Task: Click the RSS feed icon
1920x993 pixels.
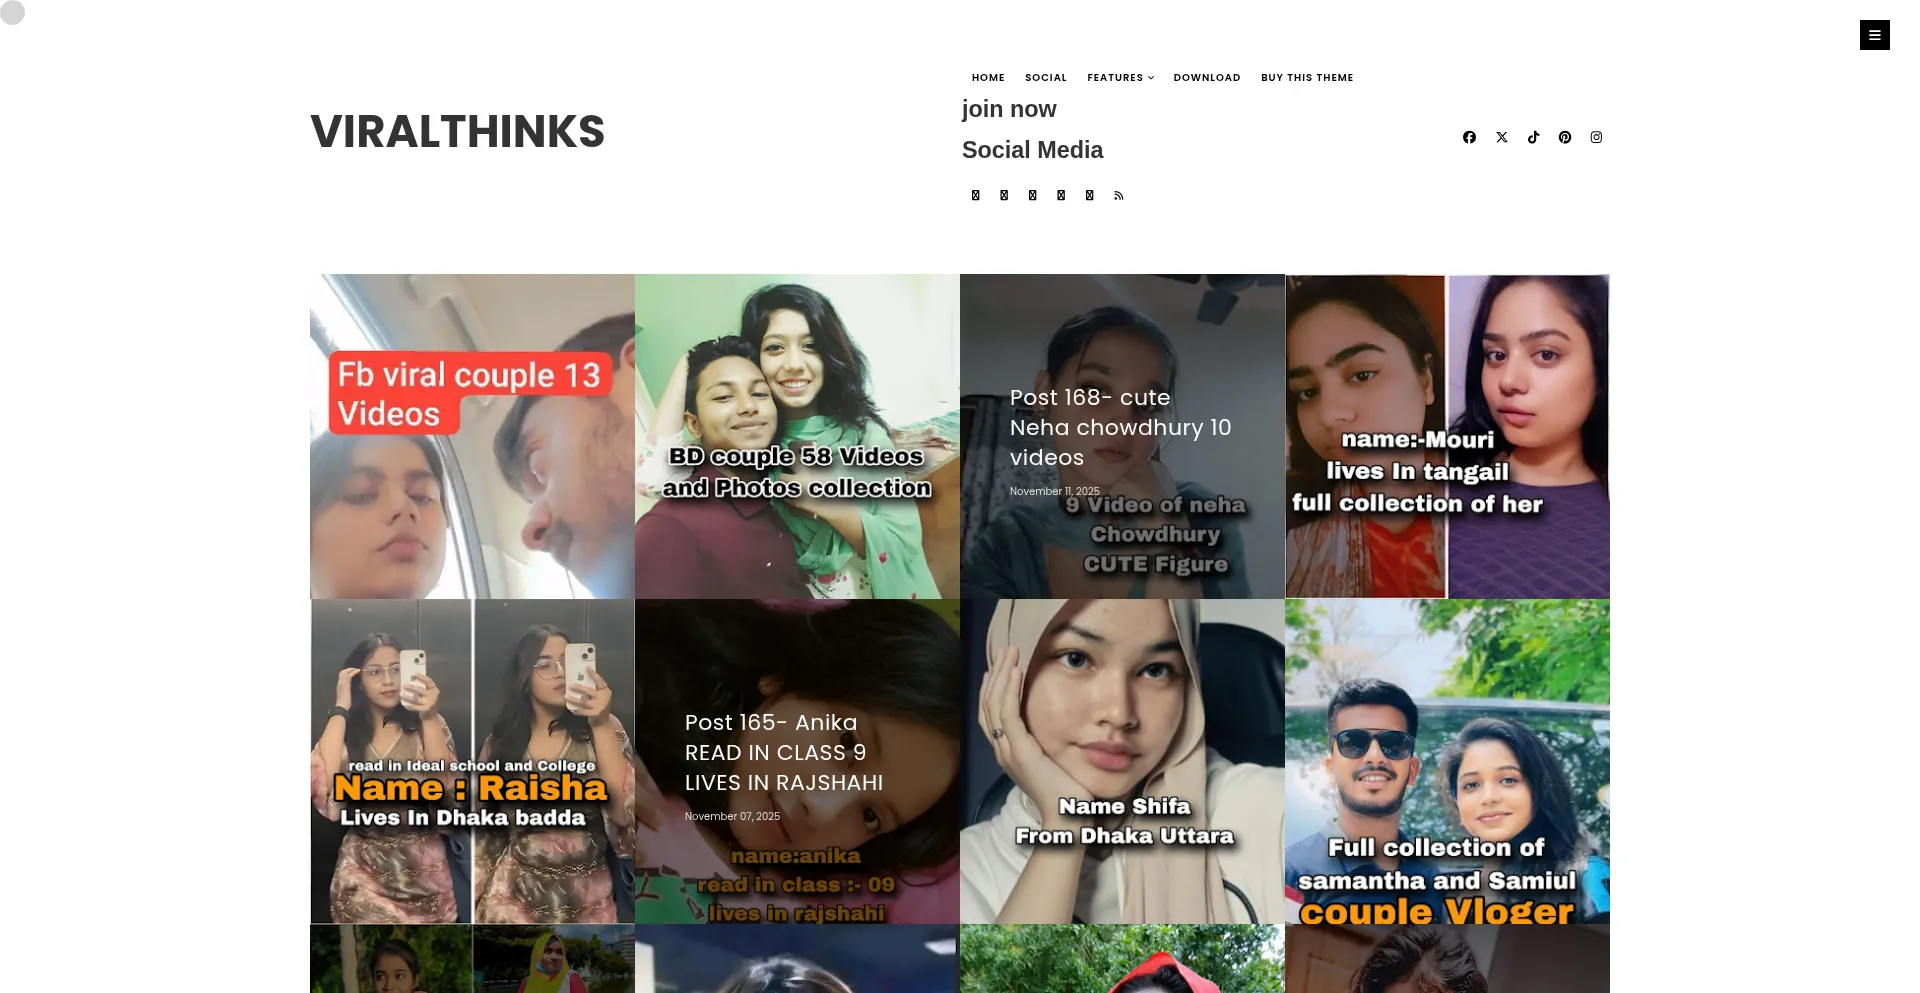Action: pyautogui.click(x=1119, y=196)
